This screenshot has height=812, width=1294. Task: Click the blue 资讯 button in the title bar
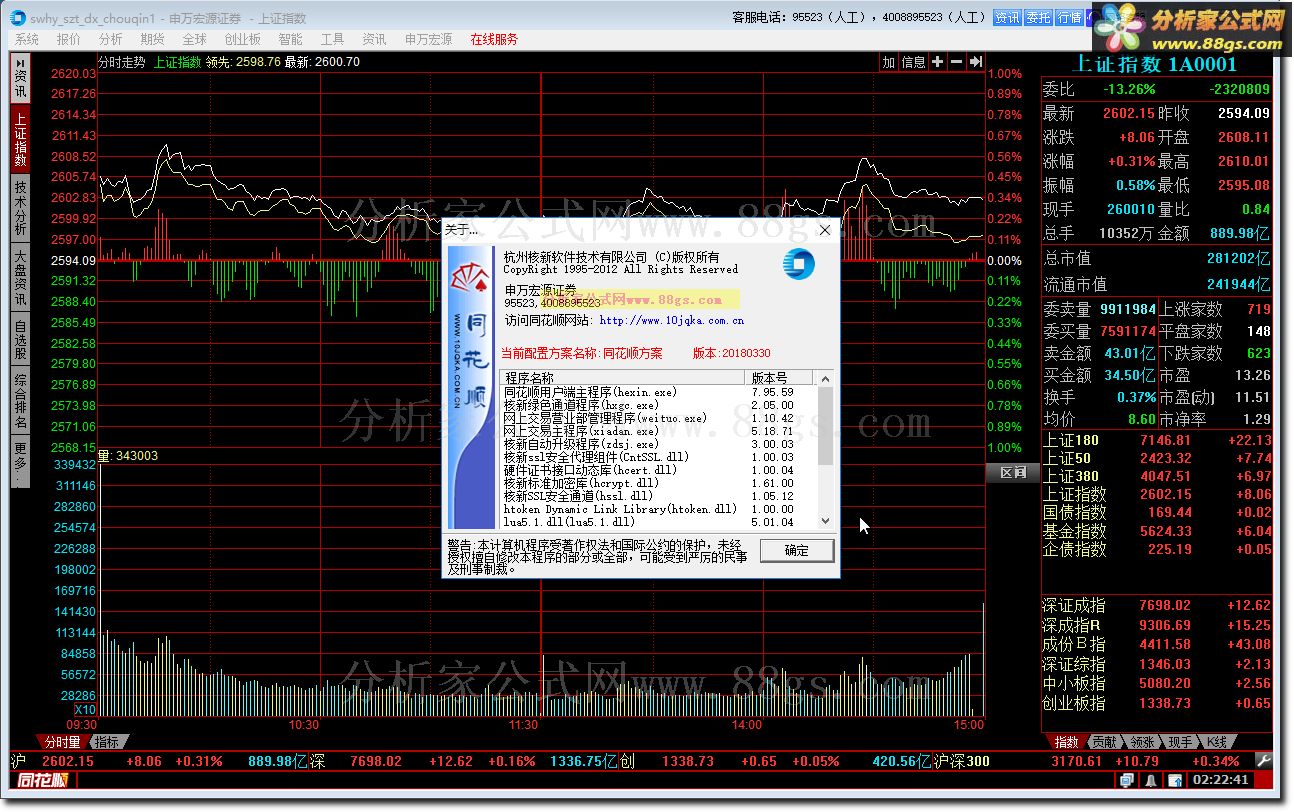[1007, 17]
